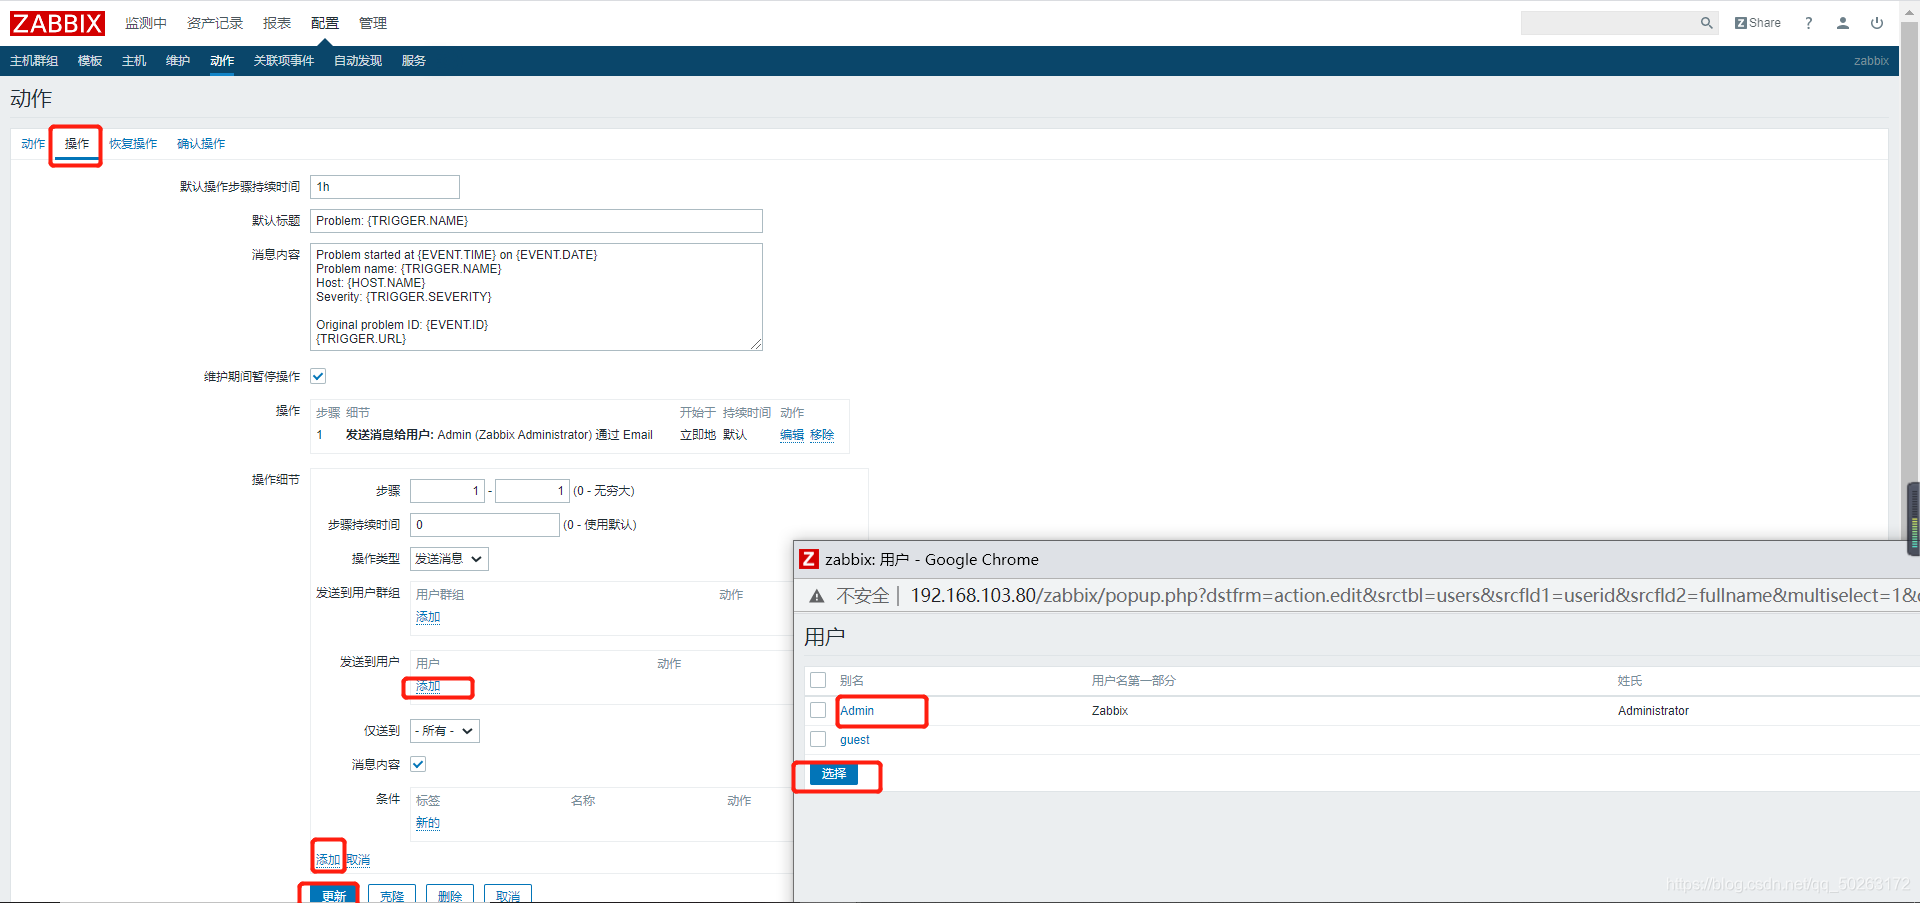The height and width of the screenshot is (903, 1920).
Task: Click the logout power icon
Action: (1877, 23)
